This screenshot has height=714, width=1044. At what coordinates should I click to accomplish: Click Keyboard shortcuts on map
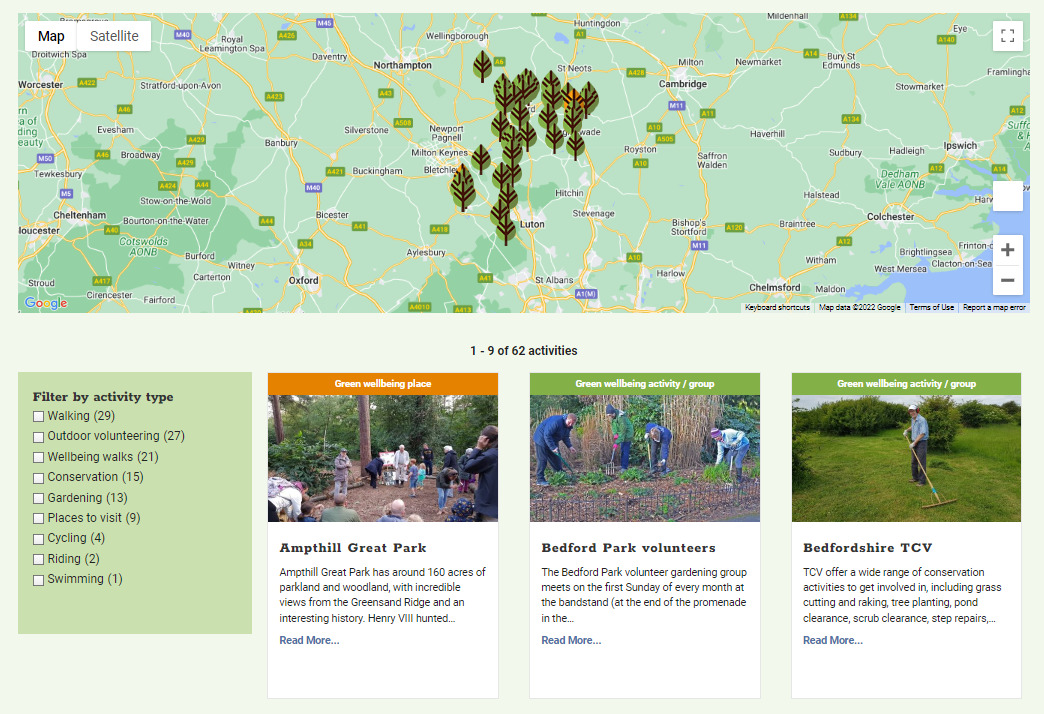coord(777,307)
